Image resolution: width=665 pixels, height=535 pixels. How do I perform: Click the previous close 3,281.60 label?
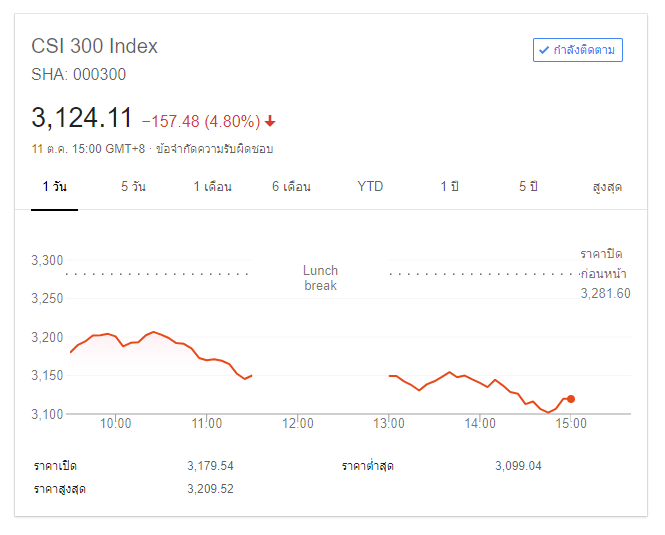pos(605,293)
